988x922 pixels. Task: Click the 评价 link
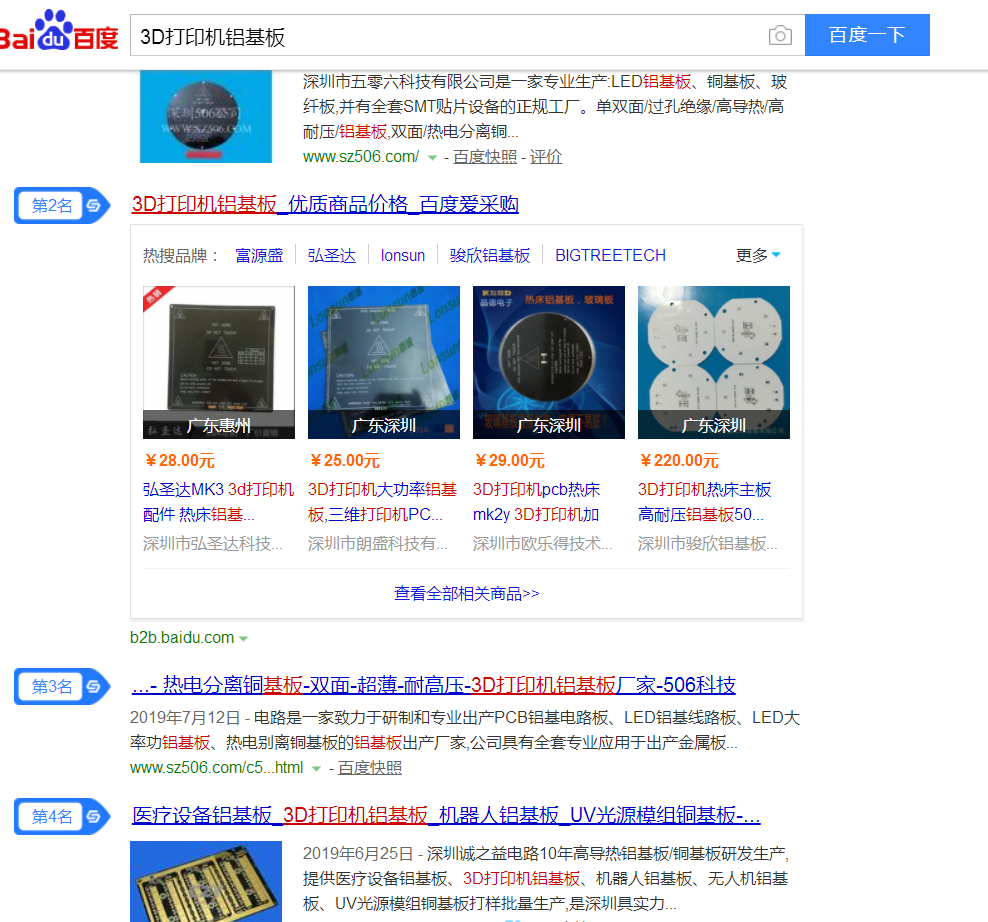coord(546,157)
